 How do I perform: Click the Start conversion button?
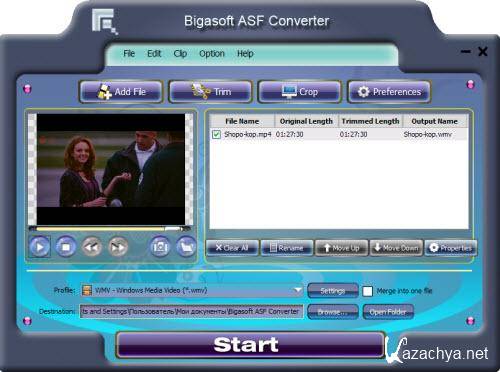[x=250, y=345]
